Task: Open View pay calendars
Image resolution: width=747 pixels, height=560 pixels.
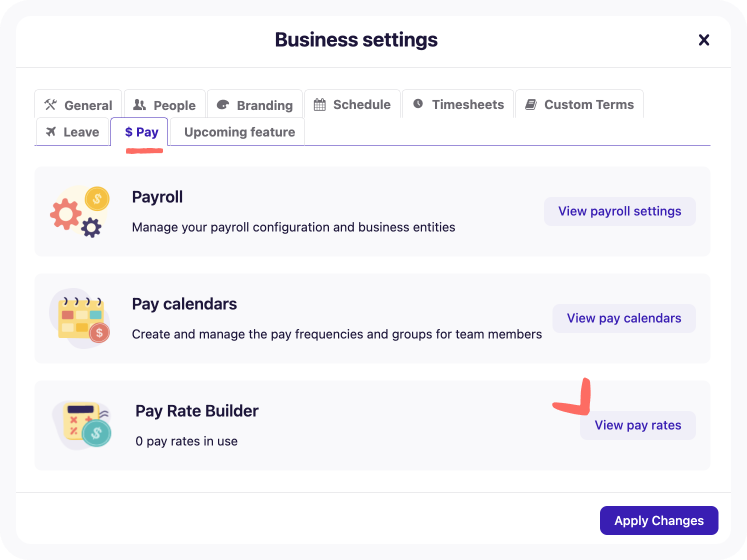Action: pos(624,318)
